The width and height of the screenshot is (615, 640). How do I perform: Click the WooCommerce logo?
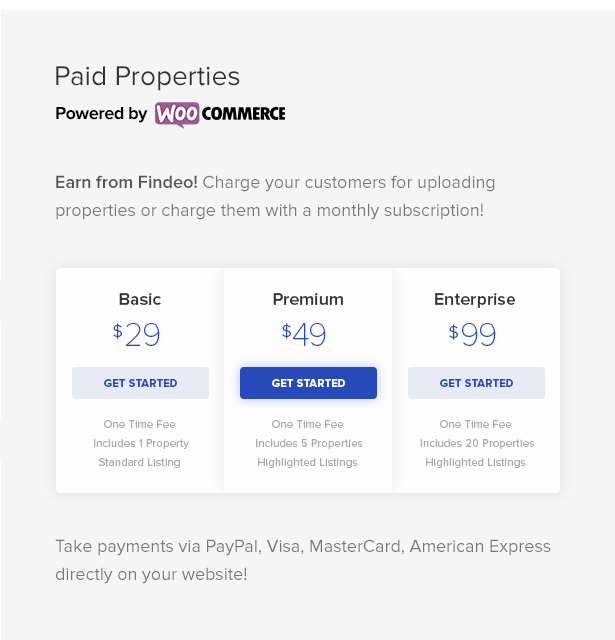(x=220, y=114)
